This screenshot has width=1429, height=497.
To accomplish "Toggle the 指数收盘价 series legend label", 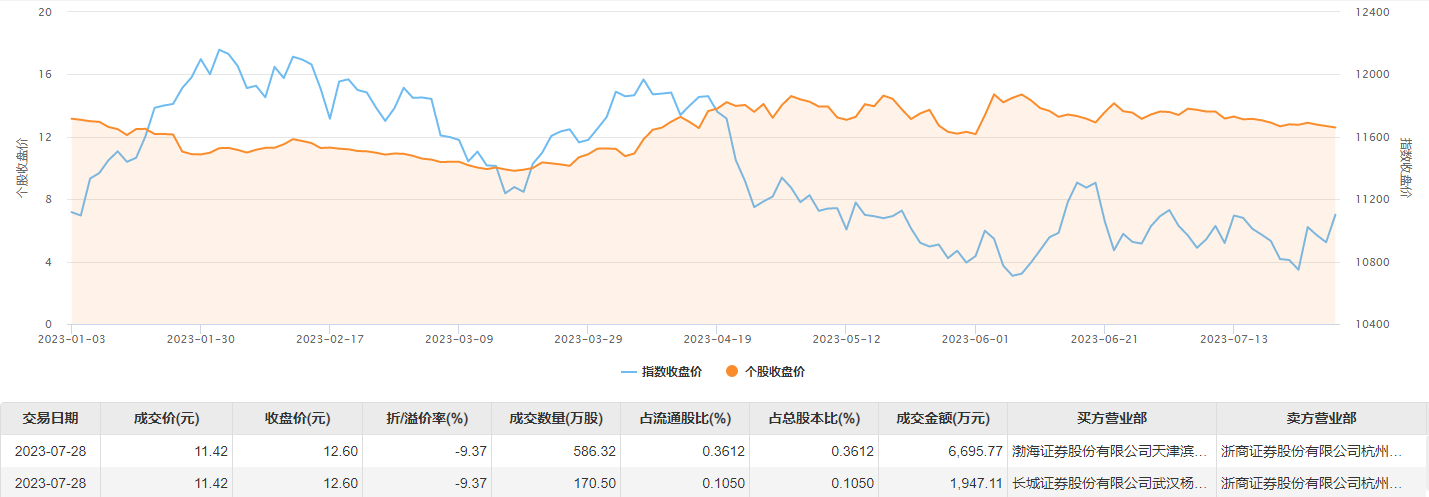I will pos(671,372).
